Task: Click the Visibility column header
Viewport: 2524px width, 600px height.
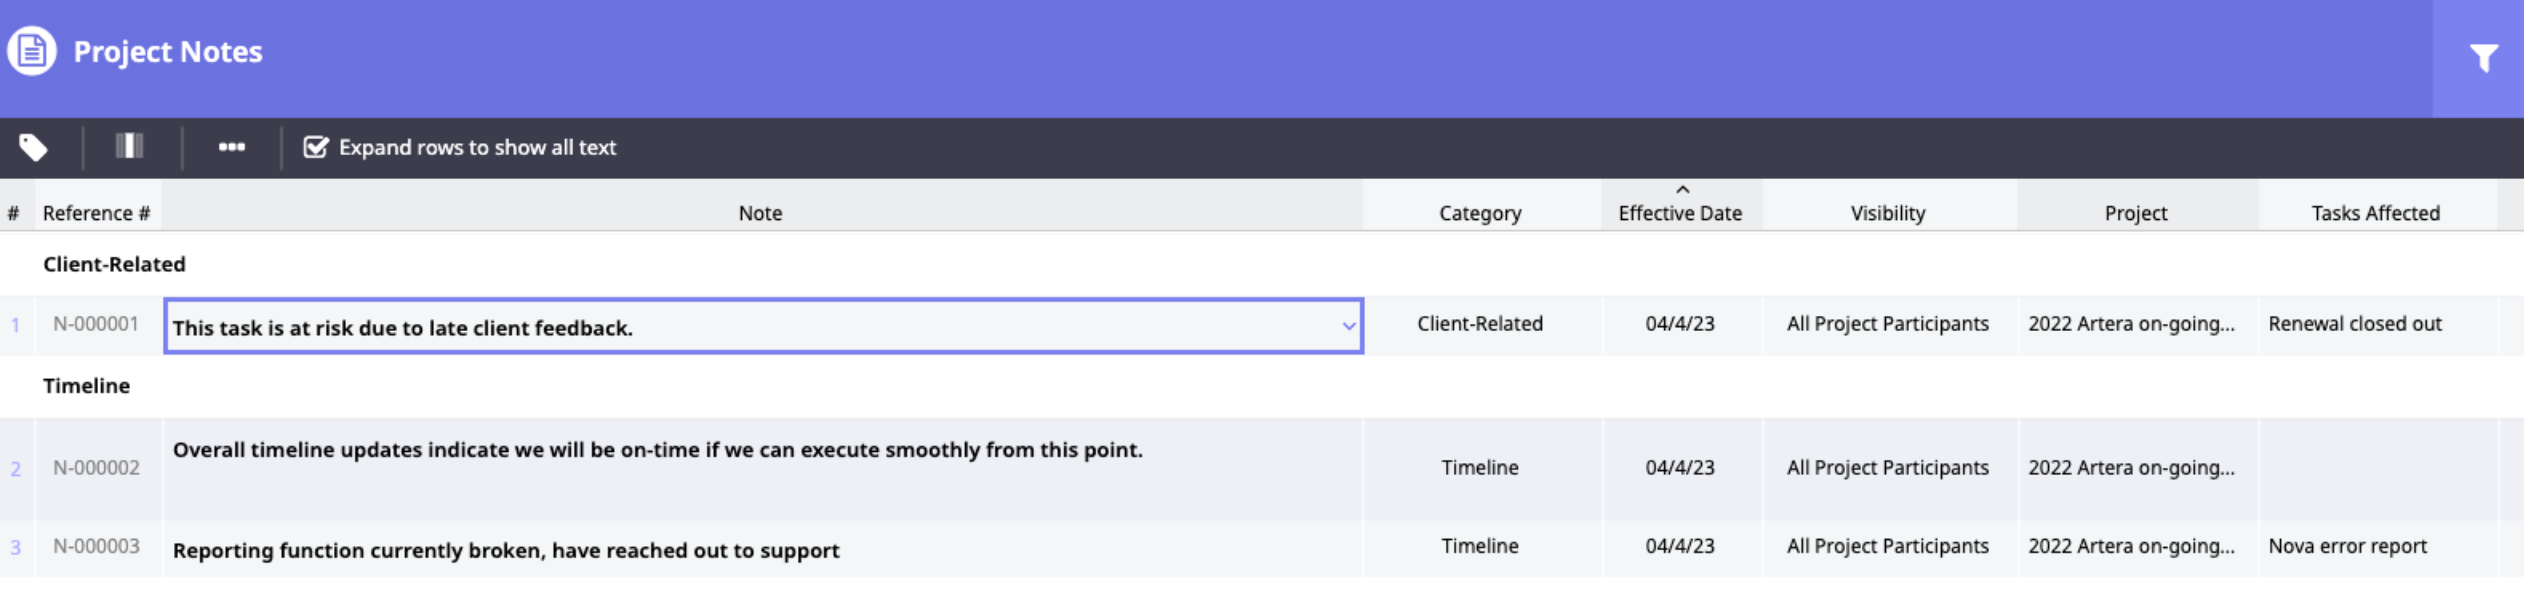Action: 1887,213
